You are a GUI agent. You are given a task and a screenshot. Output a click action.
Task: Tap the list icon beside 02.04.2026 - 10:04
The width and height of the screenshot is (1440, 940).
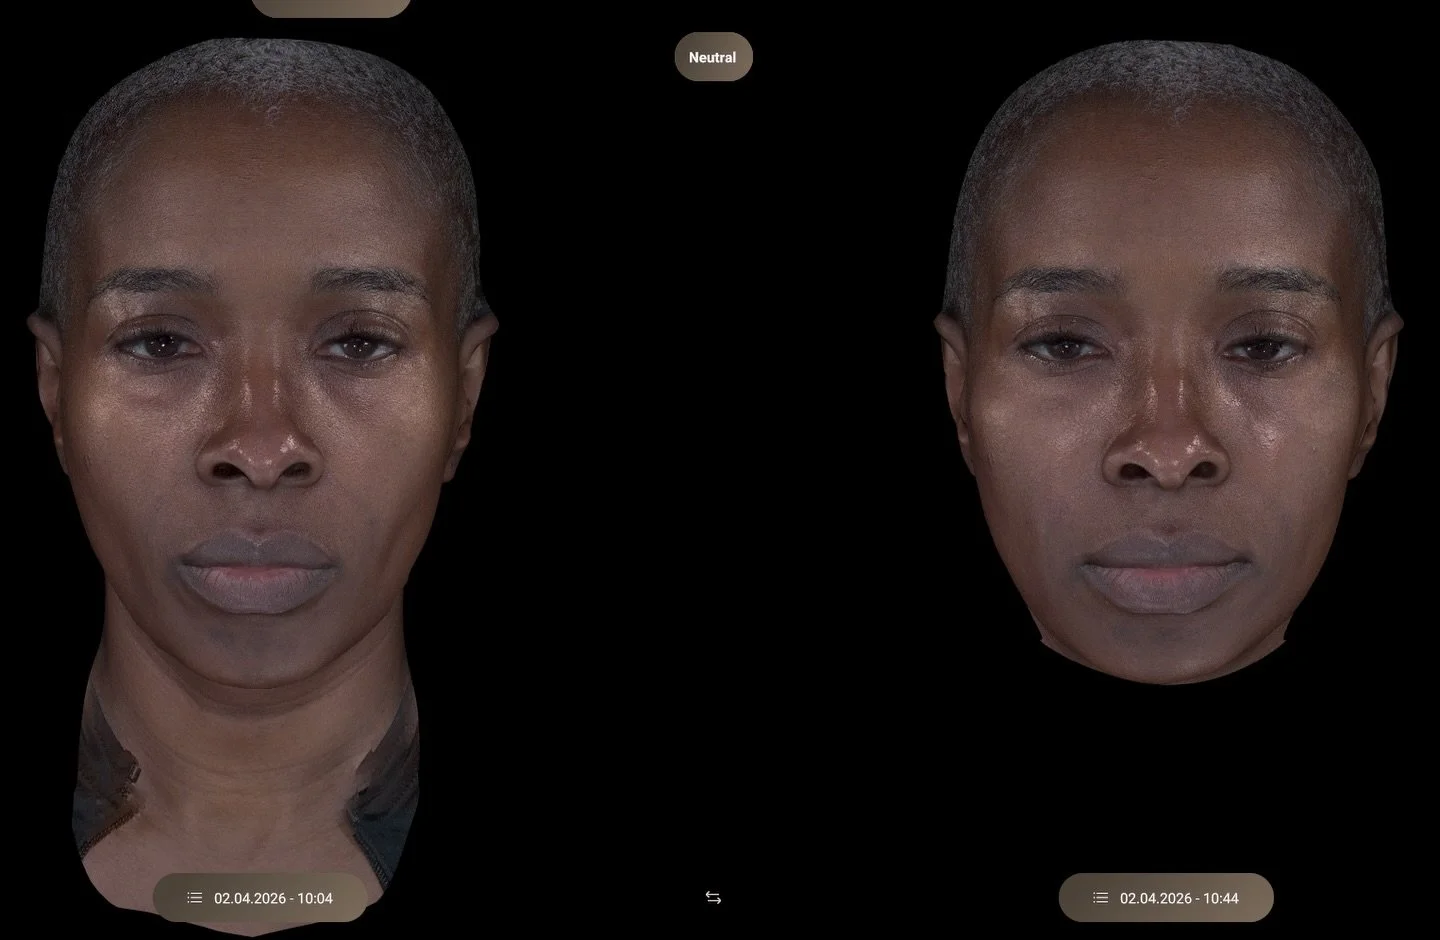point(194,897)
